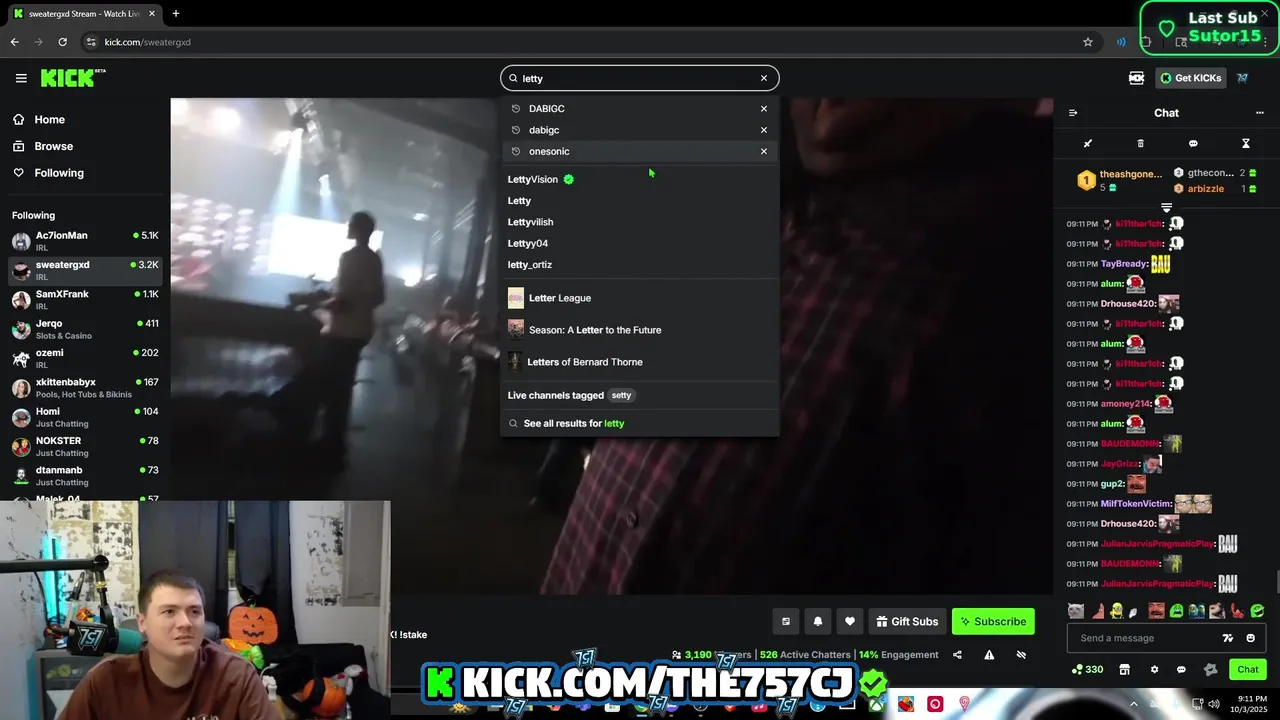
Task: Click the trash can icon in chat
Action: tap(1141, 144)
